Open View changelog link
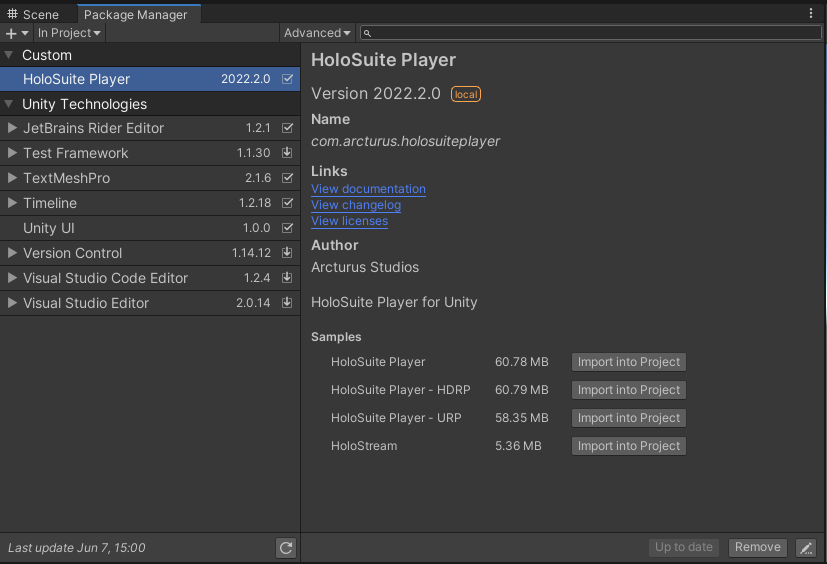This screenshot has width=827, height=564. click(x=356, y=205)
